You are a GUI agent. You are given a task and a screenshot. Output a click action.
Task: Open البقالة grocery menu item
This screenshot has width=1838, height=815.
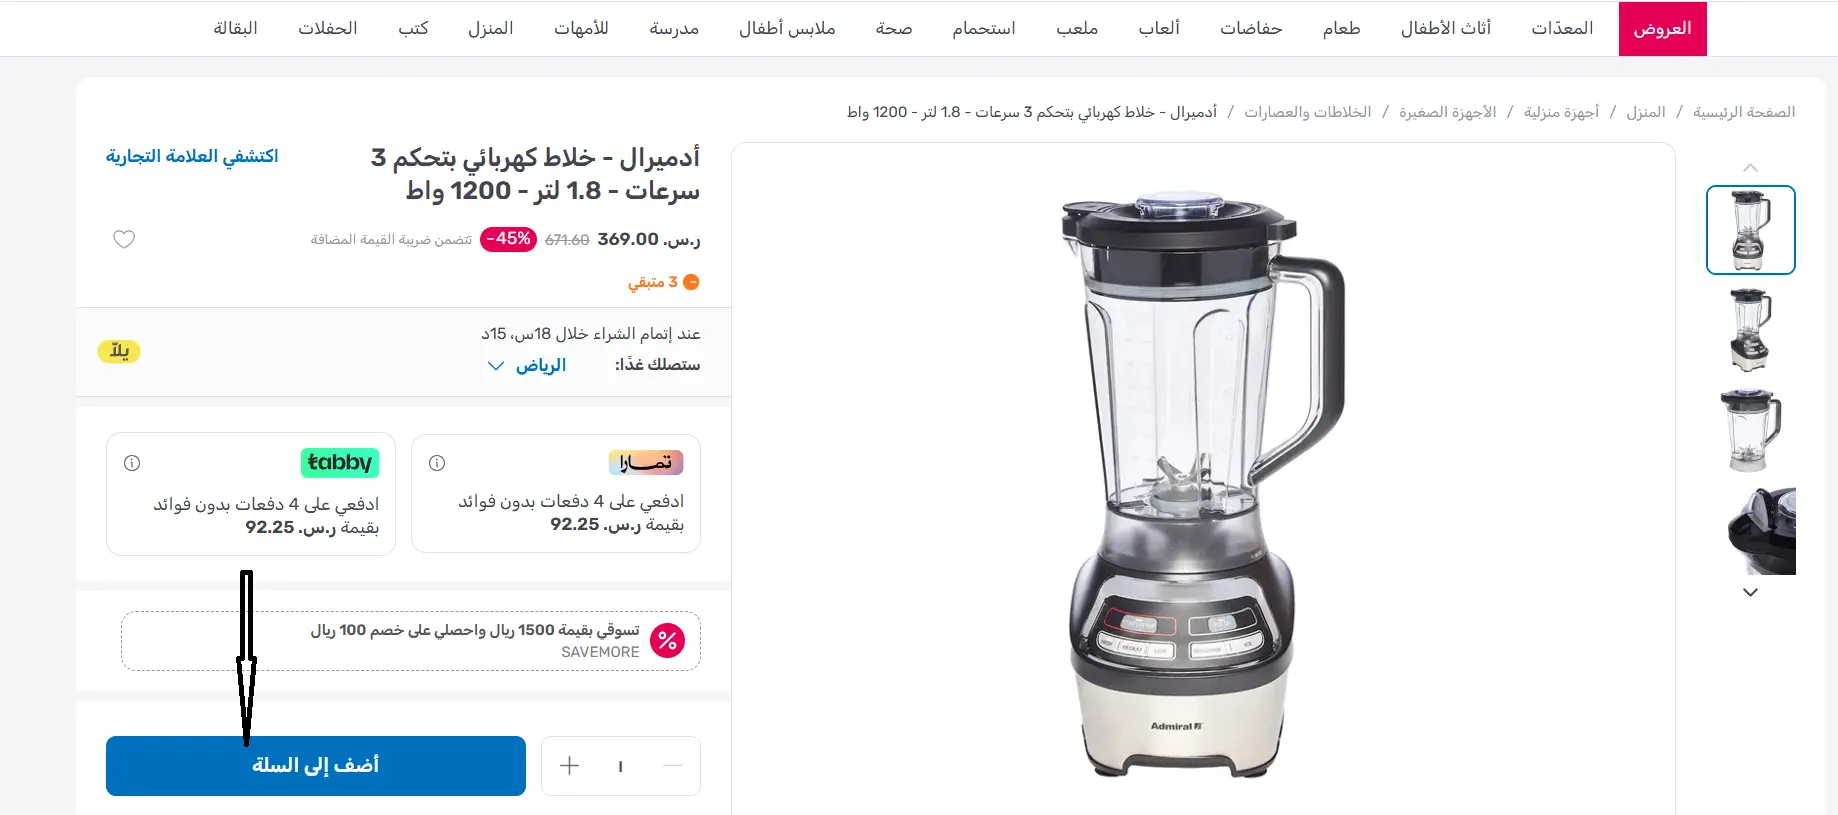click(235, 28)
